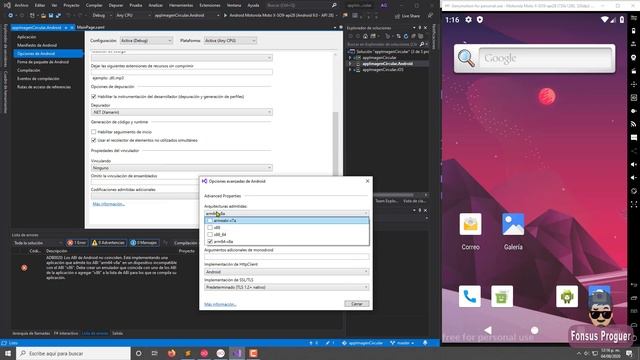640x360 pixels.
Task: Open the Vinculando dropdown
Action: (182, 168)
